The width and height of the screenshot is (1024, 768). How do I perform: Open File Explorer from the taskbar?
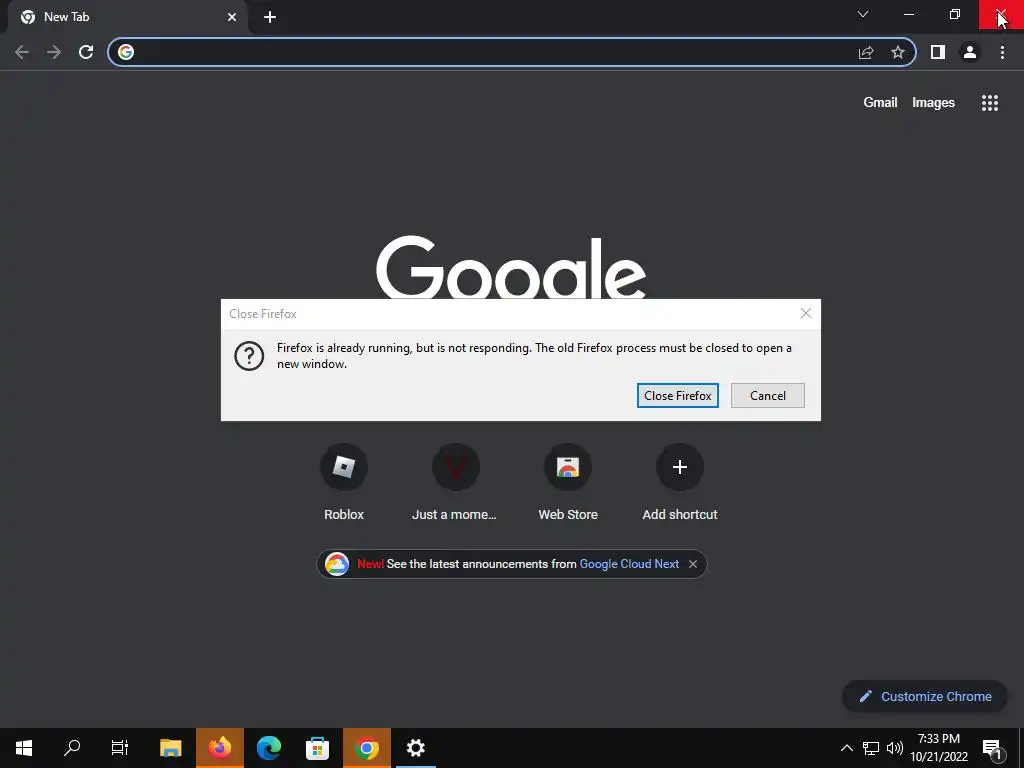[x=170, y=748]
